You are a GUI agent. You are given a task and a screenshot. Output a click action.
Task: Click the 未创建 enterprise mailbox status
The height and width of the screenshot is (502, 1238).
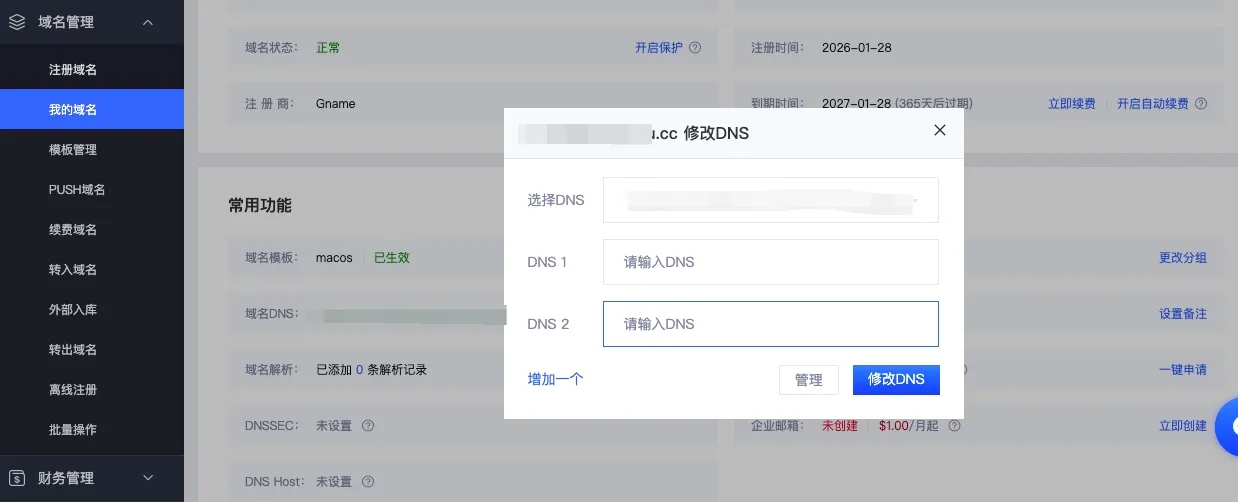840,426
